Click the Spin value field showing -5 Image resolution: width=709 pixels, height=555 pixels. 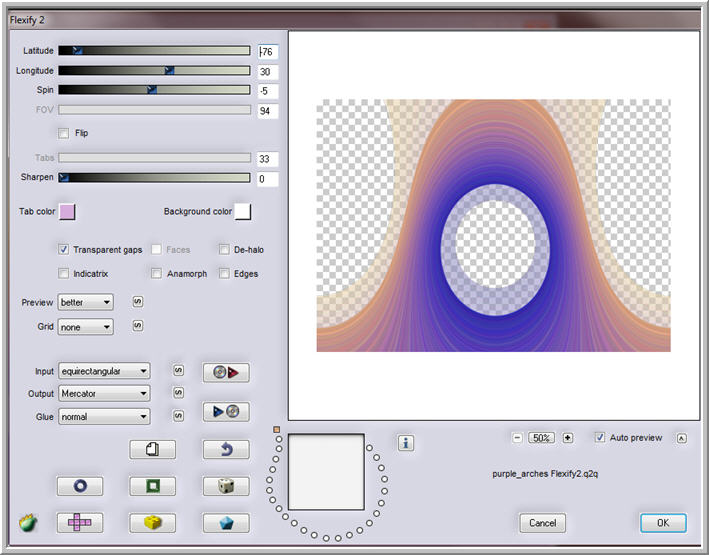click(268, 91)
